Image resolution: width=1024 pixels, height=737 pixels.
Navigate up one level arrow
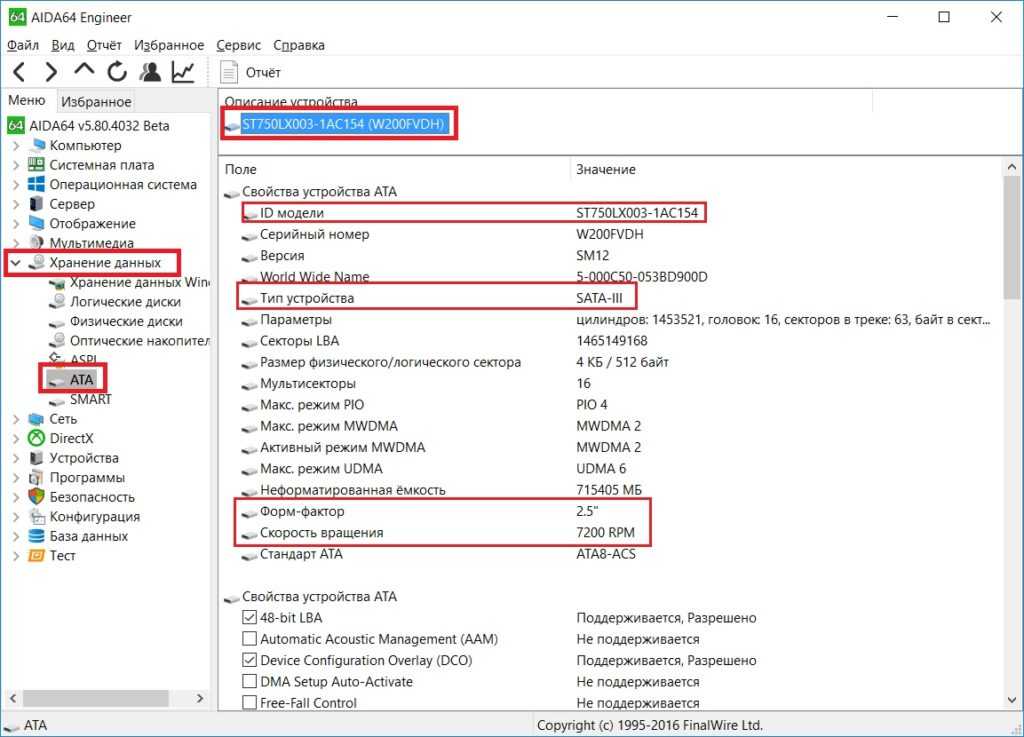(x=84, y=71)
